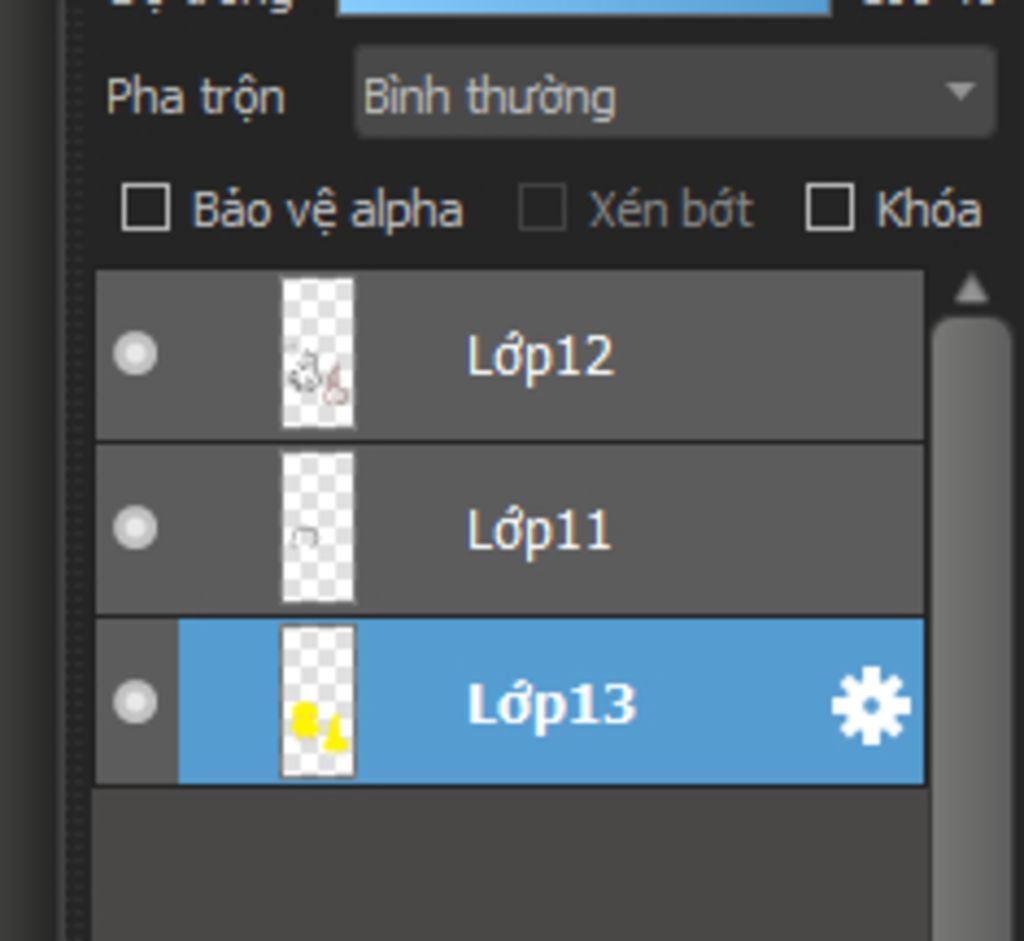Image resolution: width=1024 pixels, height=941 pixels.
Task: Select the Lớp12 layer thumbnail
Action: [318, 353]
